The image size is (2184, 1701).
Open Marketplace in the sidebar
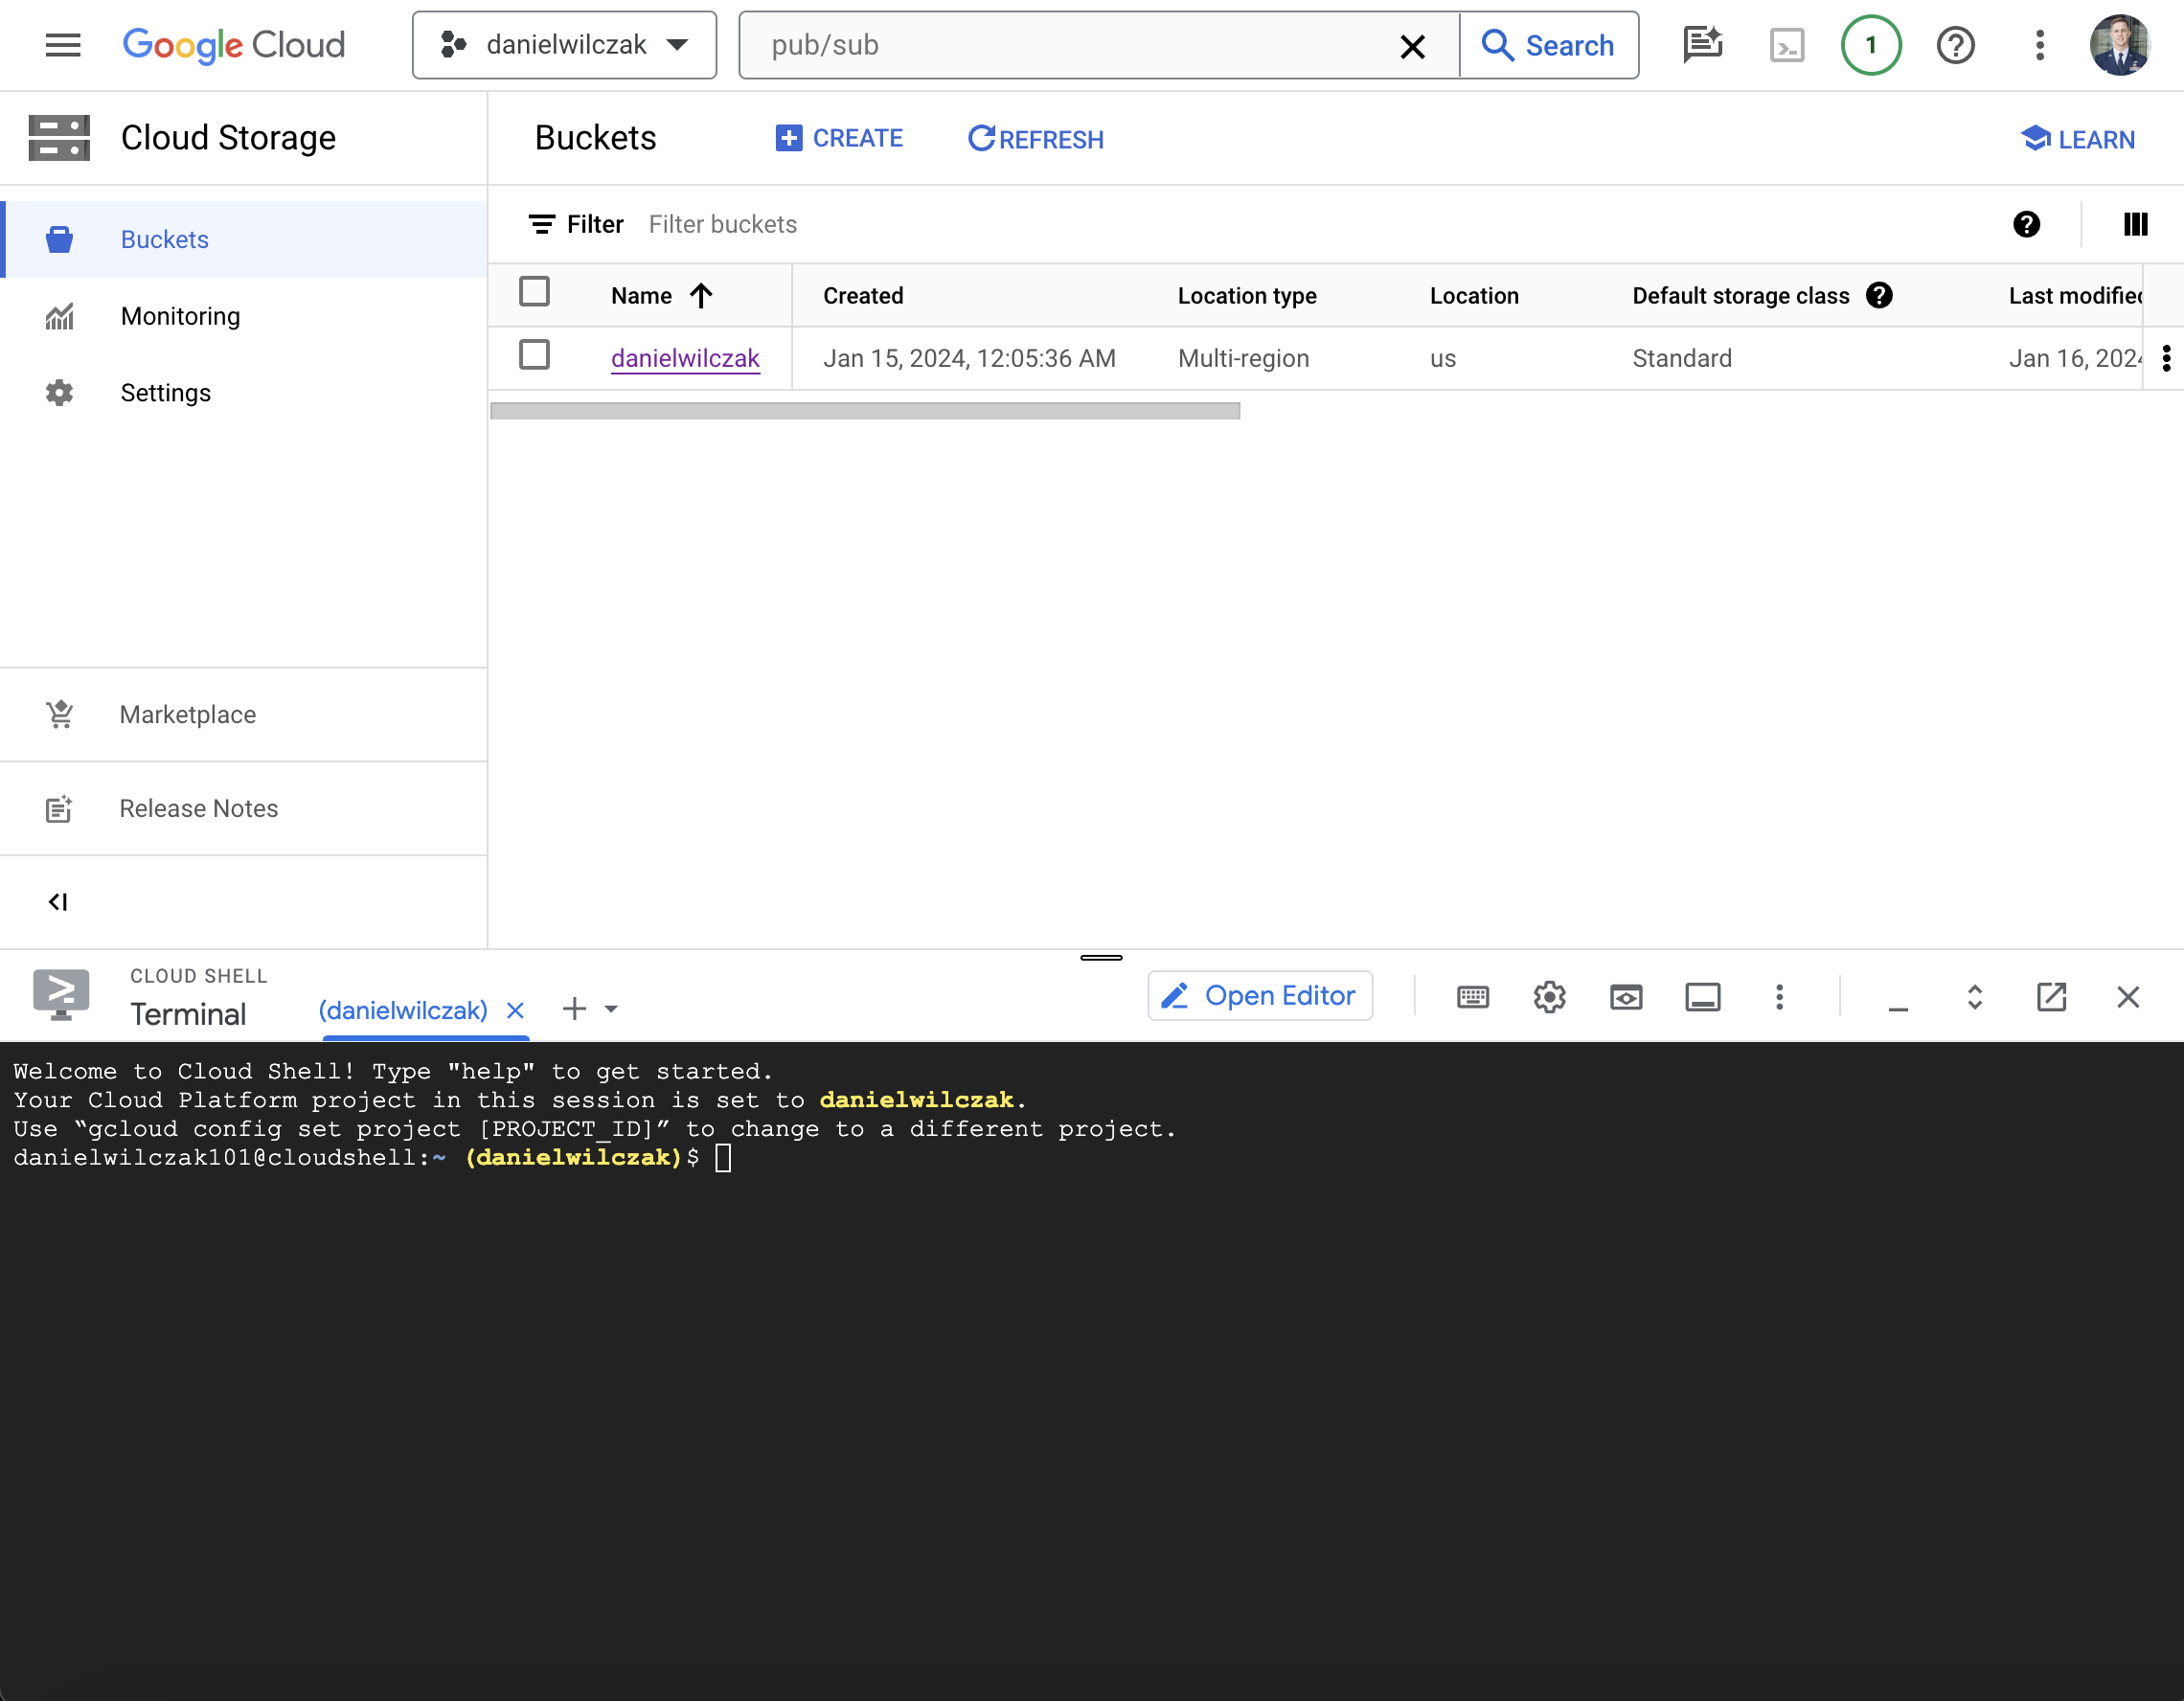click(x=244, y=714)
